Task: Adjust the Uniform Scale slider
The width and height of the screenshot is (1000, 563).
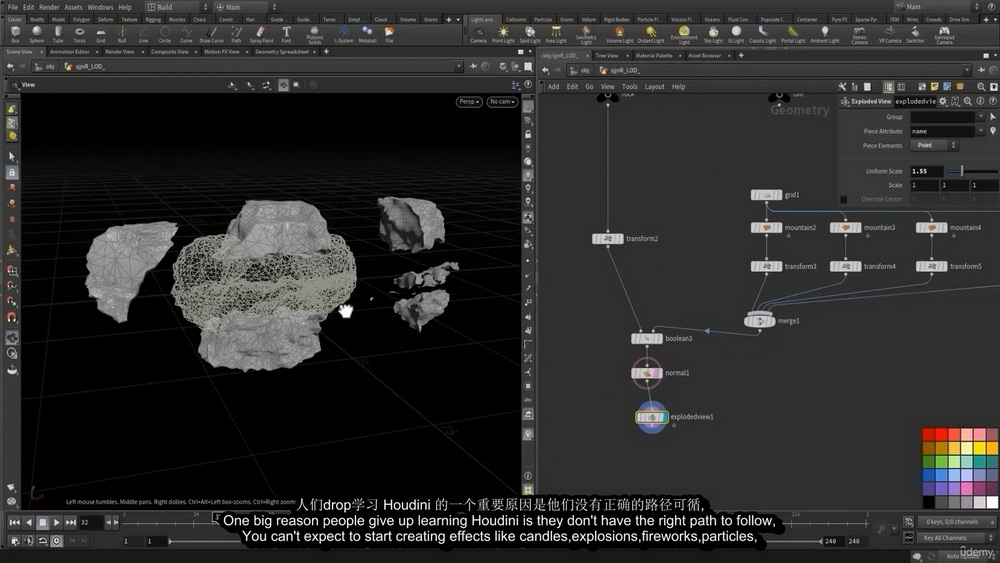Action: tap(971, 171)
